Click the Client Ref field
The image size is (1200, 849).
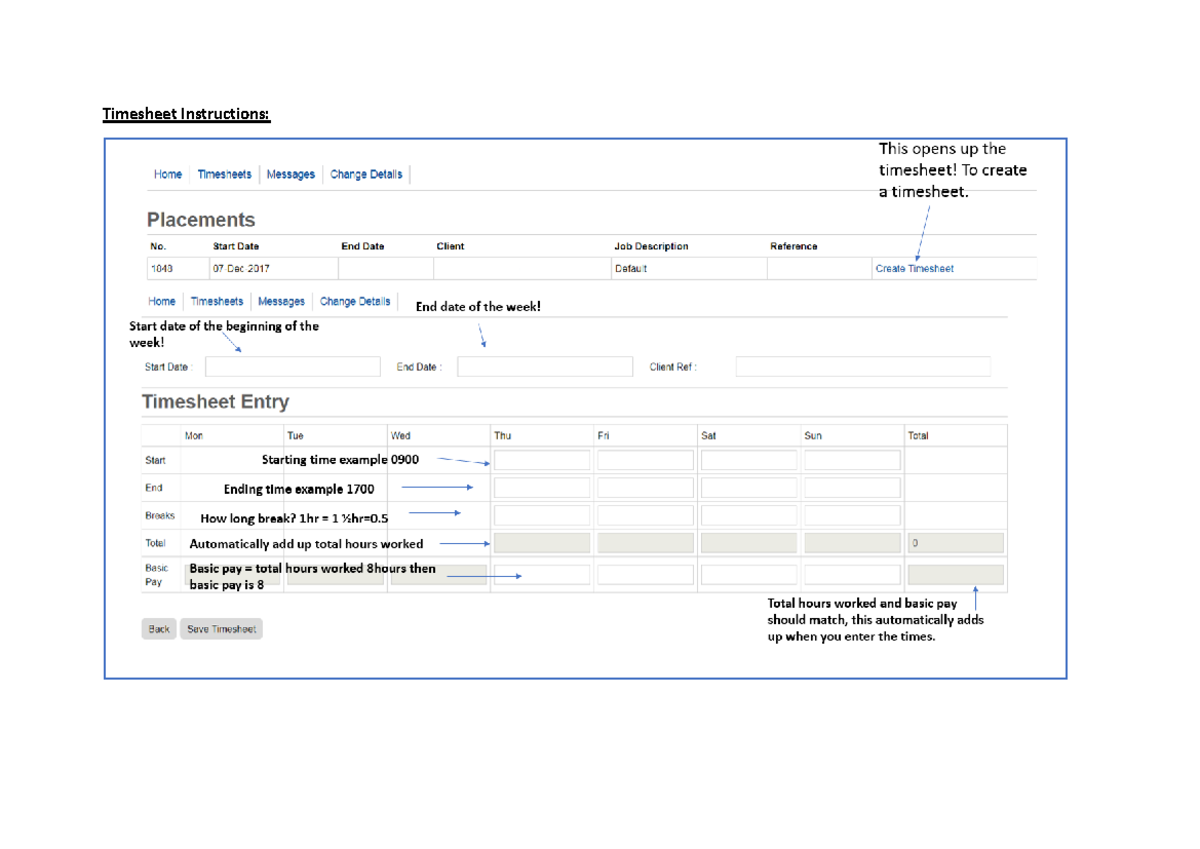click(861, 366)
